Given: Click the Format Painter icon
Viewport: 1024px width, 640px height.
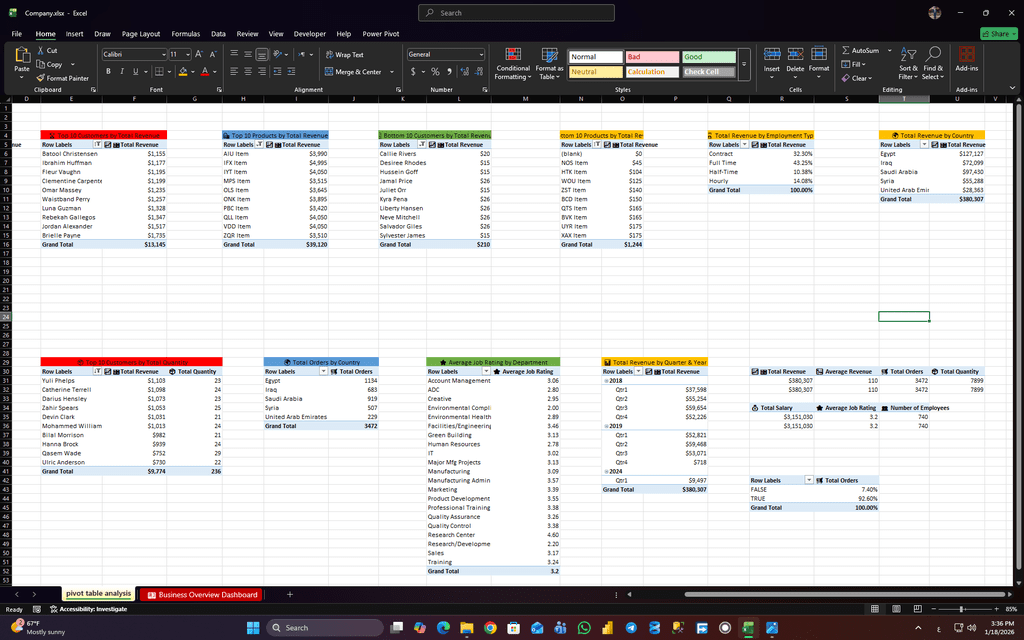Looking at the screenshot, I should [41, 78].
